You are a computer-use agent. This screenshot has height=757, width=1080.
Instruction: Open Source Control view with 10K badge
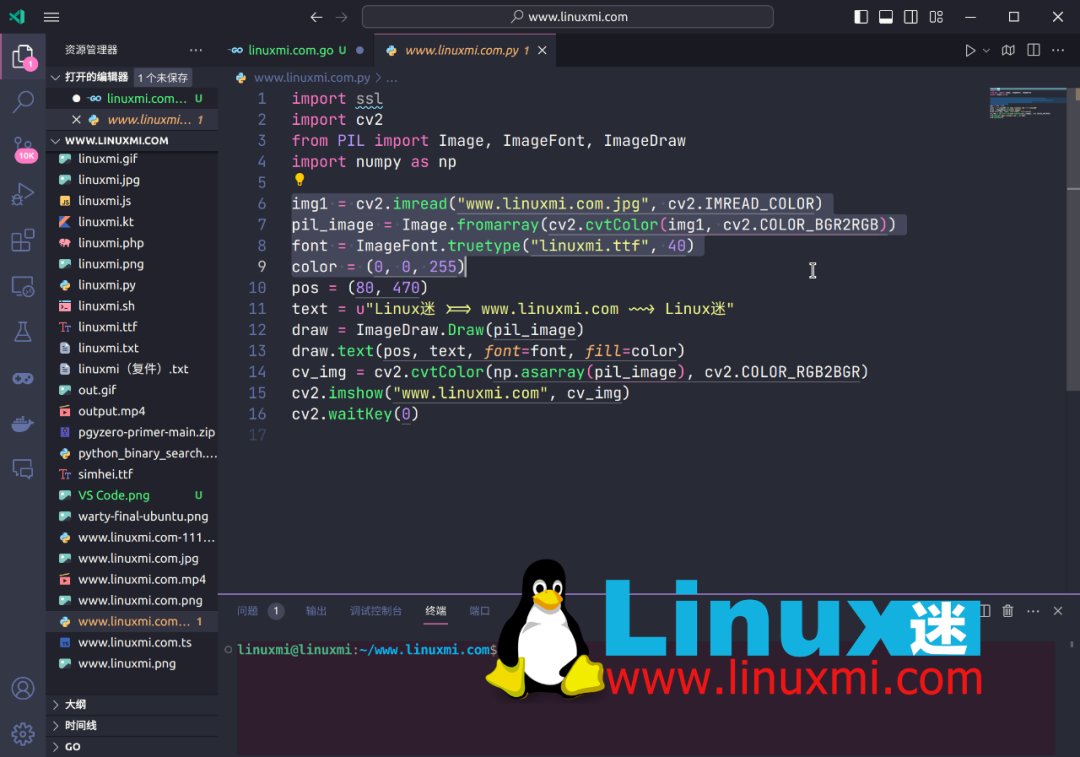tap(23, 148)
